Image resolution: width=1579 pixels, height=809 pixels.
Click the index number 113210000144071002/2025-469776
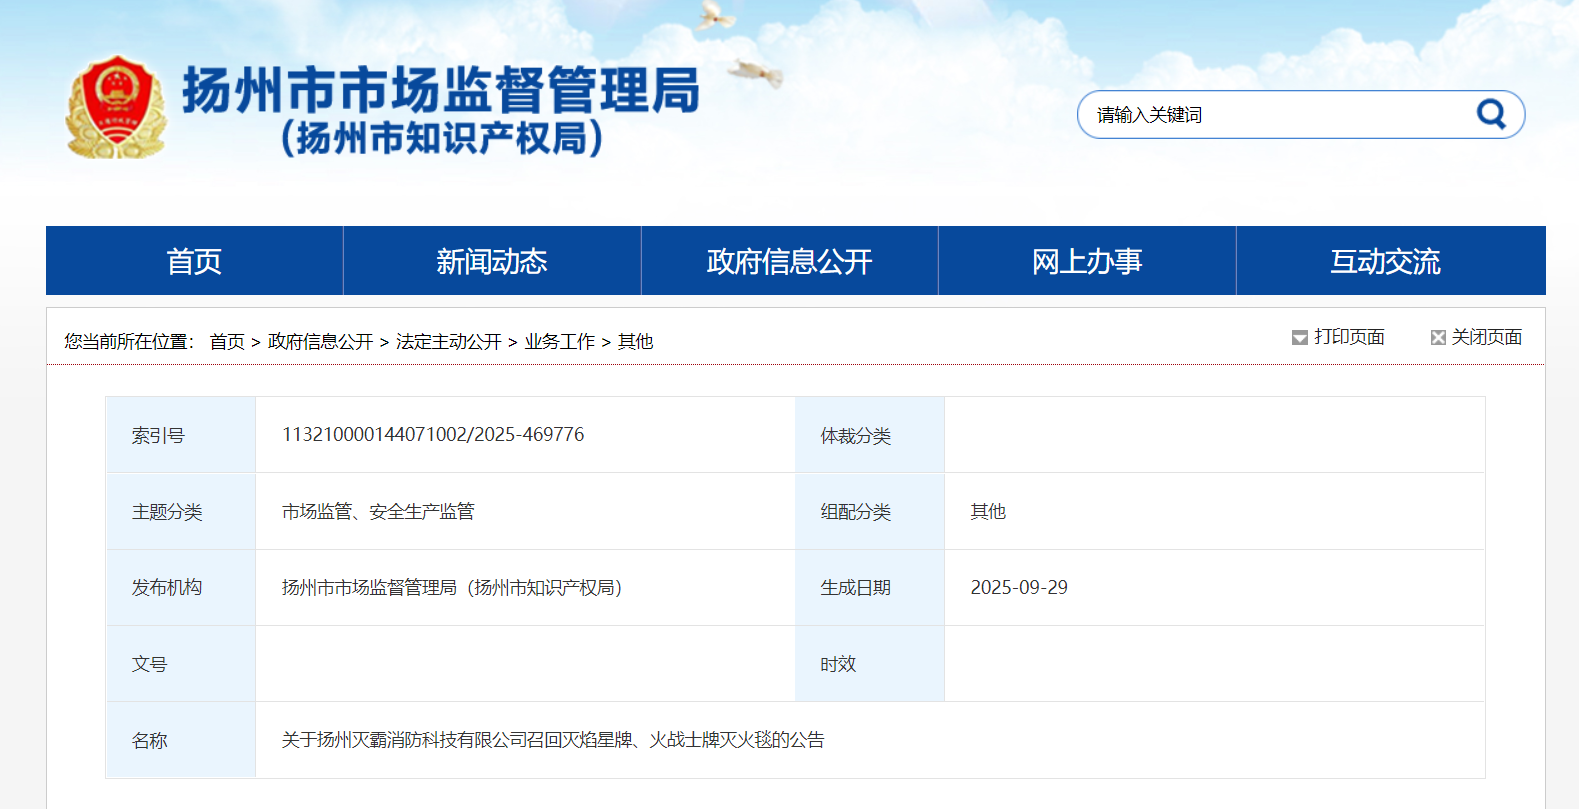[x=433, y=435]
